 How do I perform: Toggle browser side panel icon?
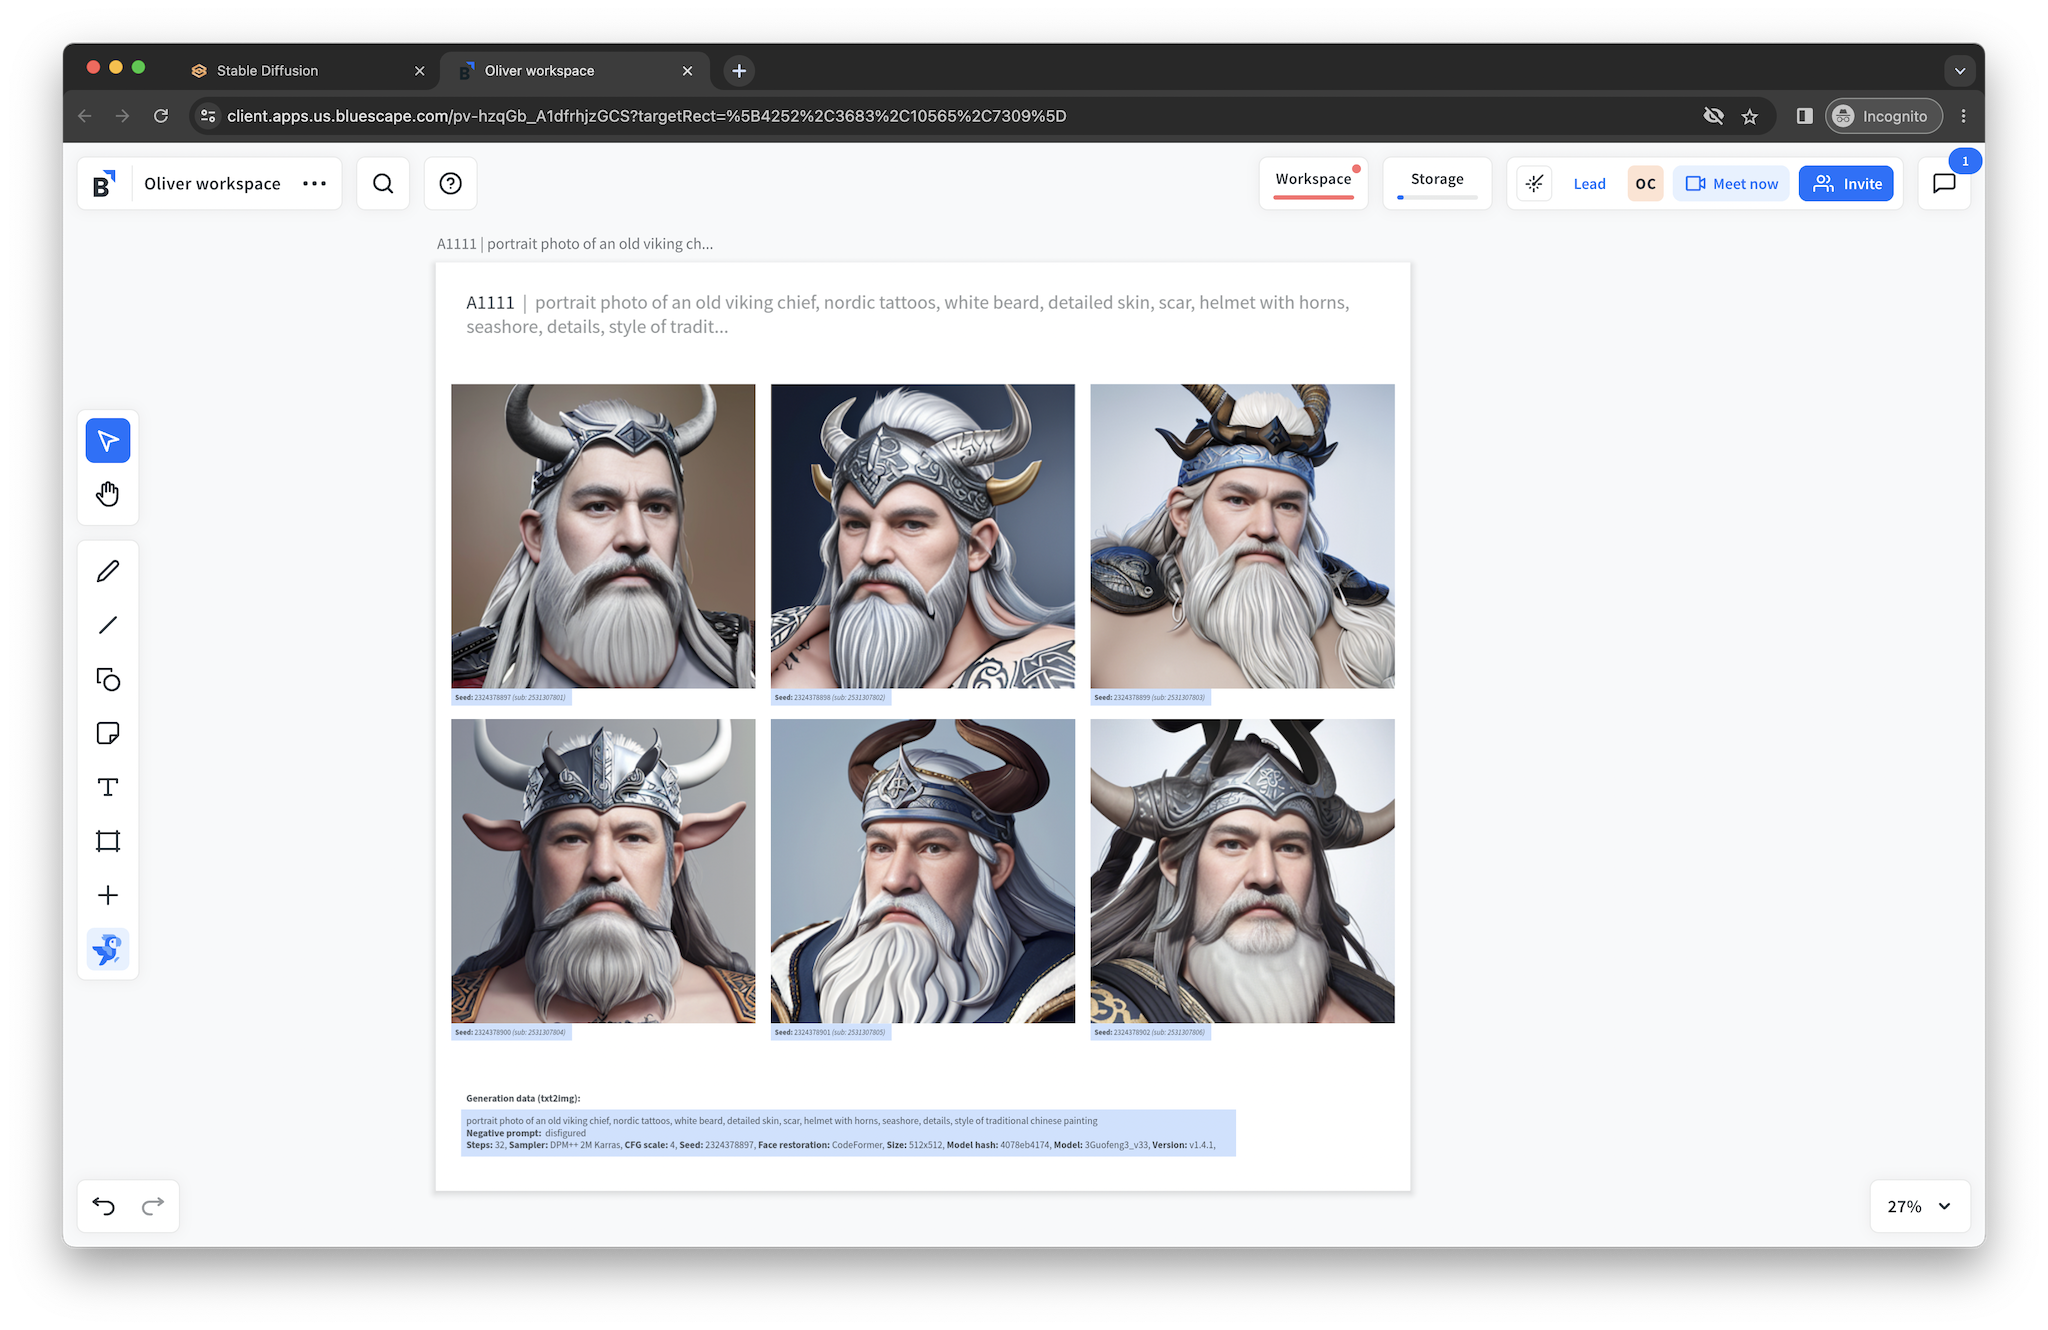point(1804,116)
